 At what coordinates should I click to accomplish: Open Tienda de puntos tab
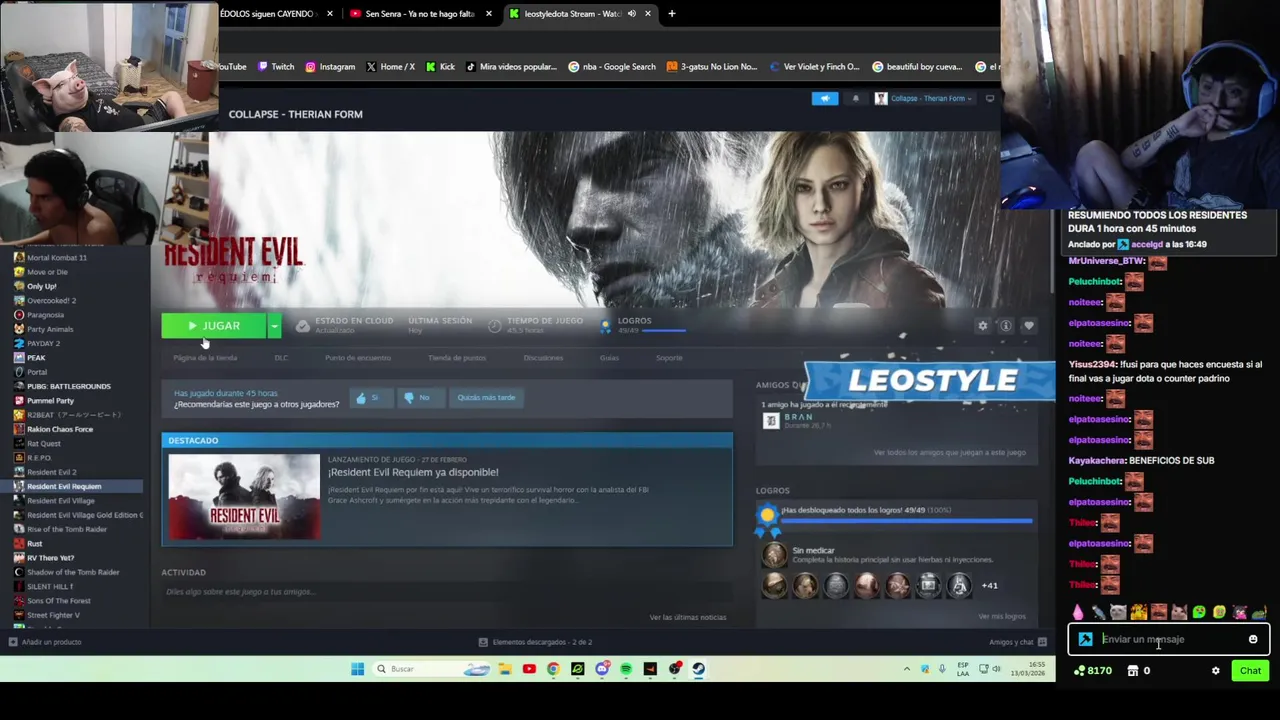457,358
